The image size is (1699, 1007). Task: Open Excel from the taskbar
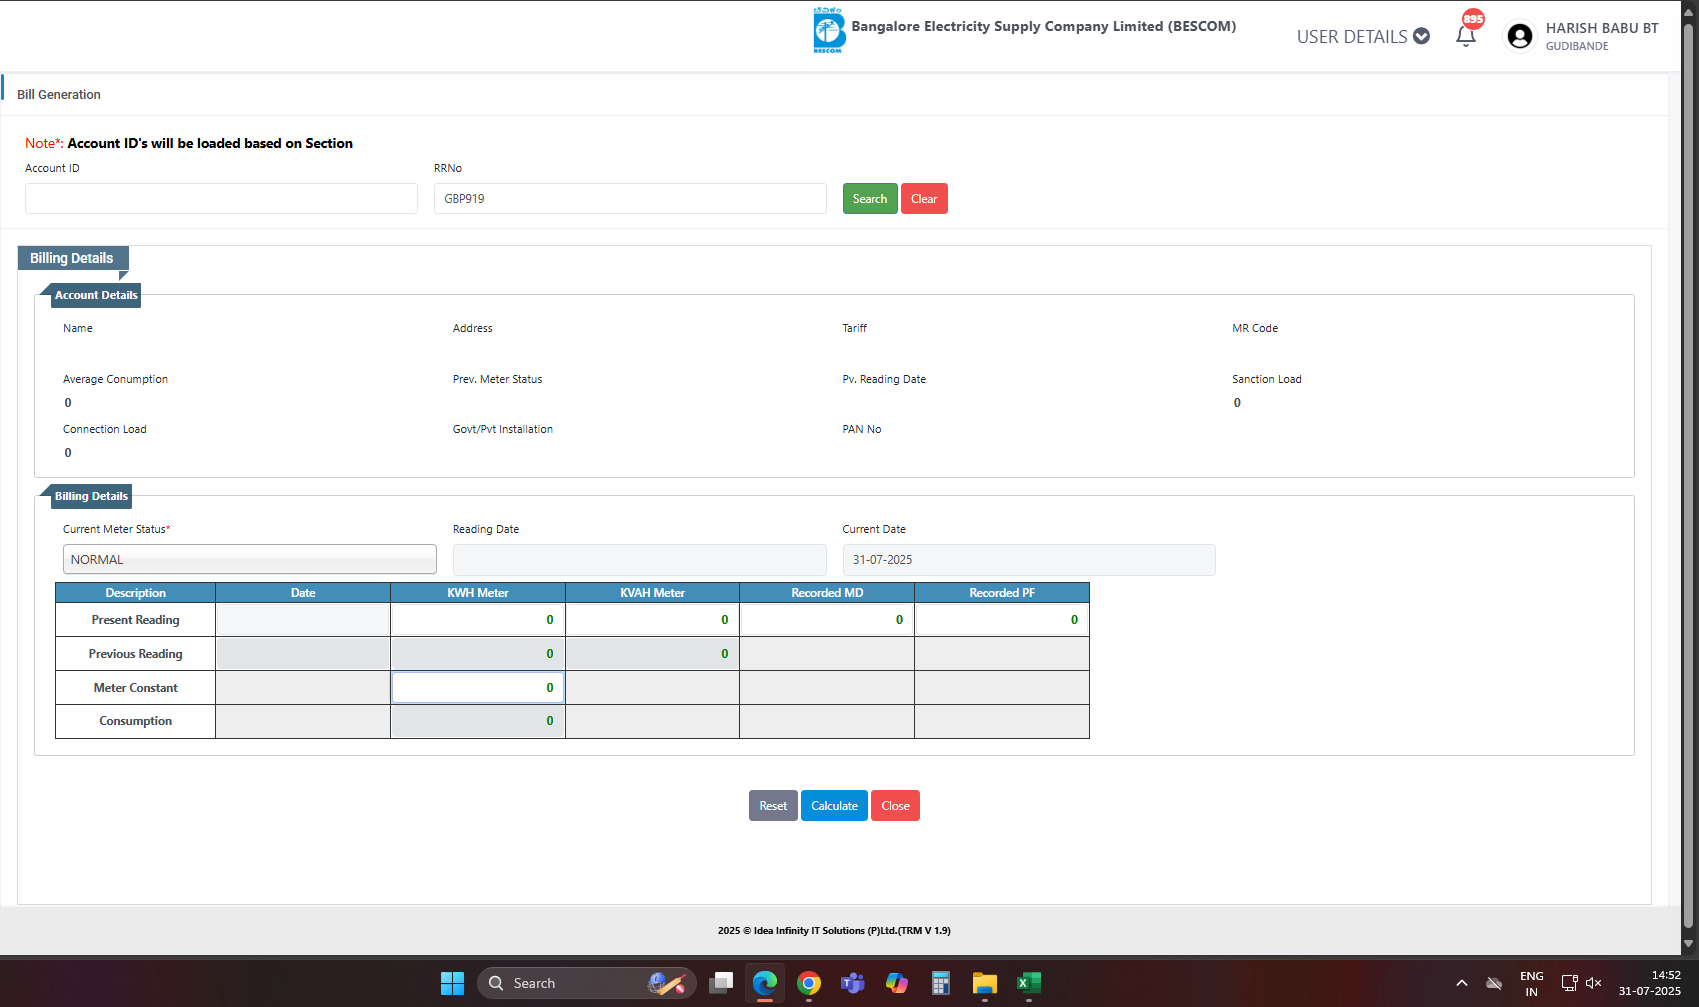[1028, 983]
